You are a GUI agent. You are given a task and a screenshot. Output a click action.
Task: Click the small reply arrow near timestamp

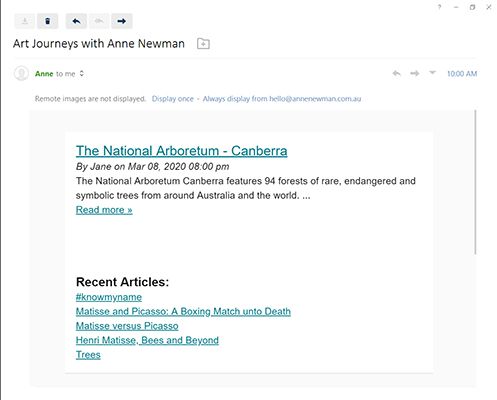pos(396,73)
